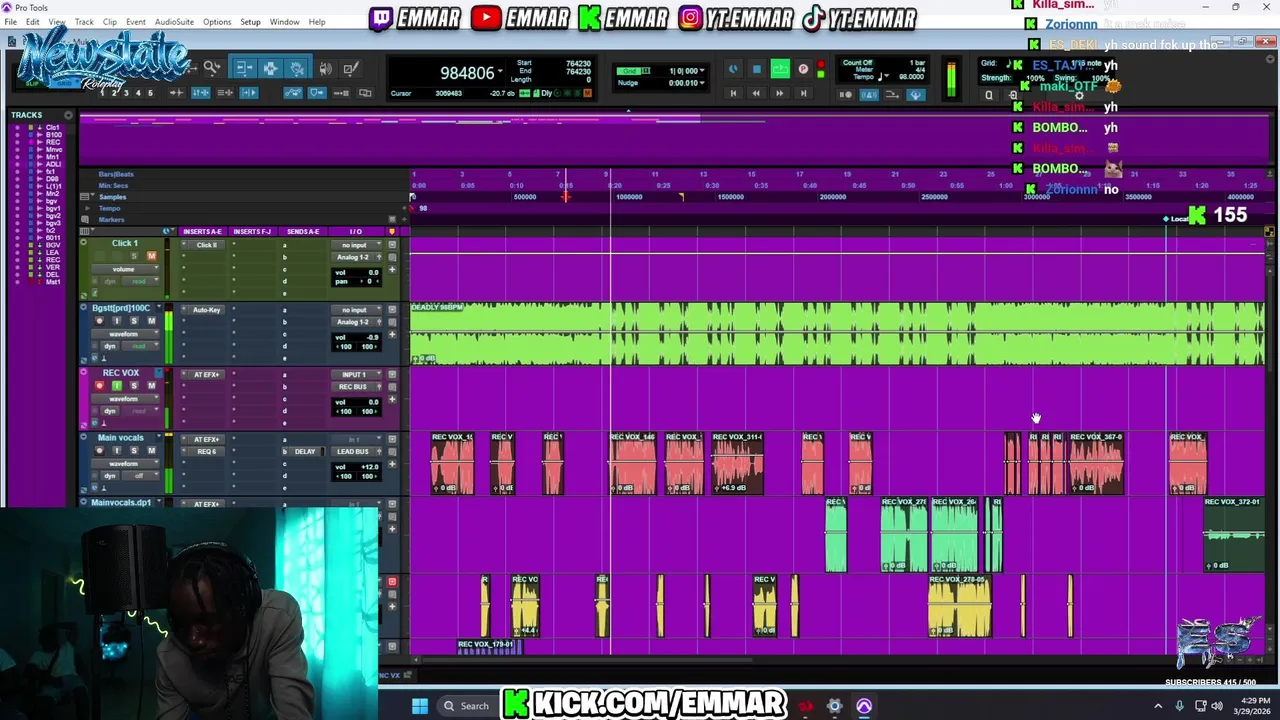Click the Go to End transport button

tap(803, 93)
